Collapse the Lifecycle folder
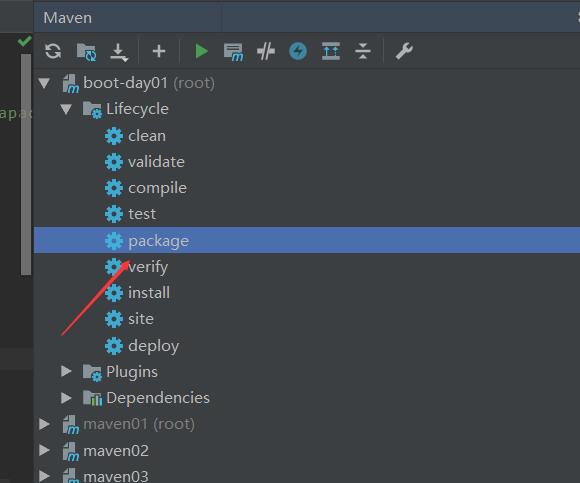The width and height of the screenshot is (580, 483). [x=66, y=109]
